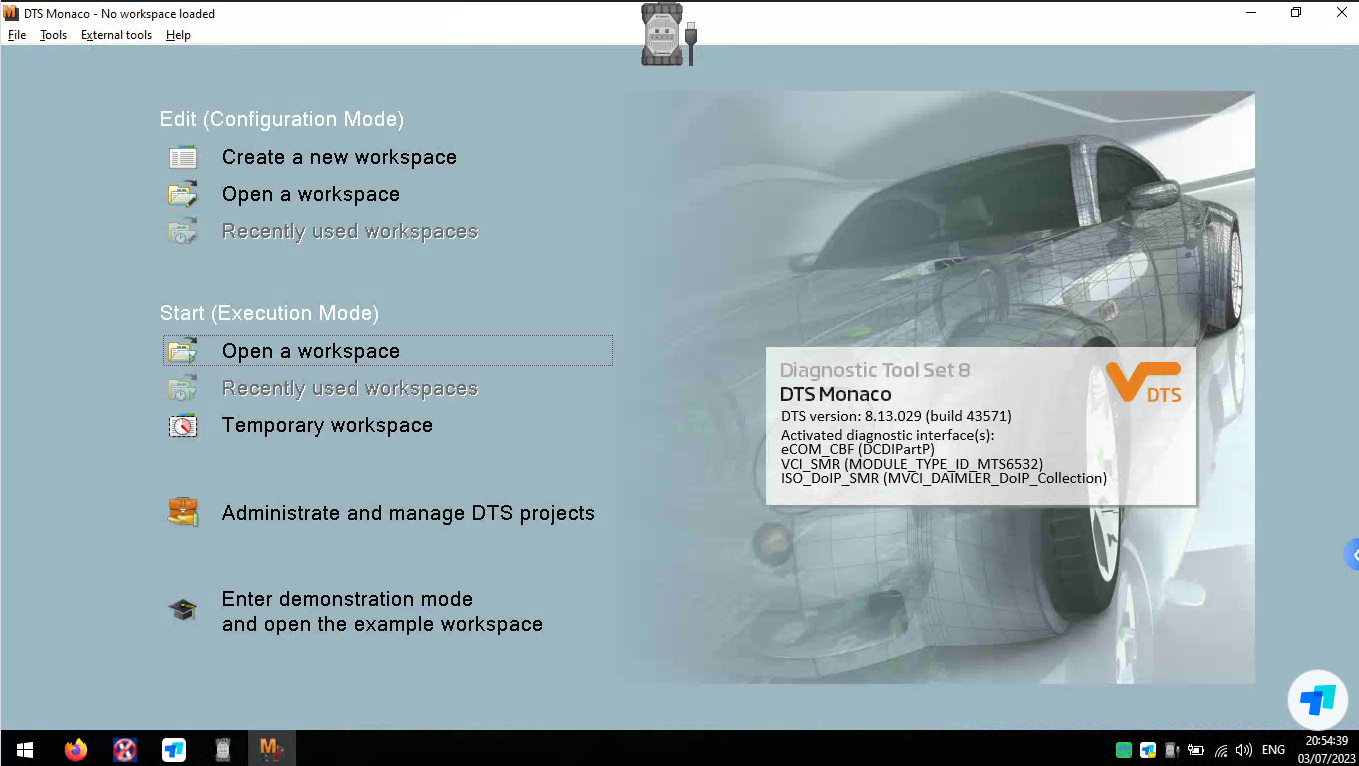Screen dimensions: 1359x766
Task: Click the briefcase icon for DTS projects
Action: [x=183, y=513]
